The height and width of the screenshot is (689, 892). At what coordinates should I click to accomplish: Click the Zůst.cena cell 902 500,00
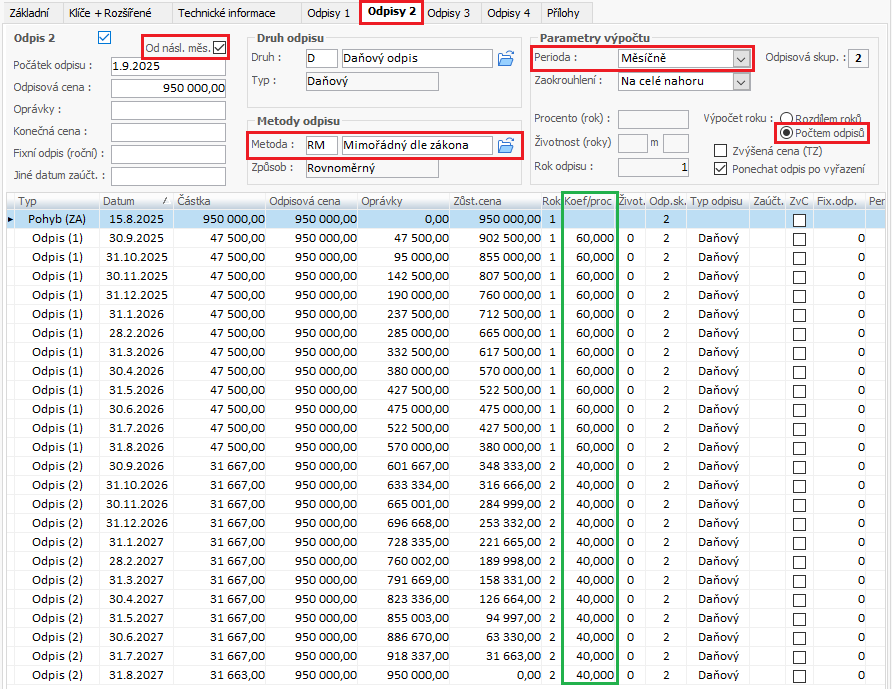(x=495, y=238)
